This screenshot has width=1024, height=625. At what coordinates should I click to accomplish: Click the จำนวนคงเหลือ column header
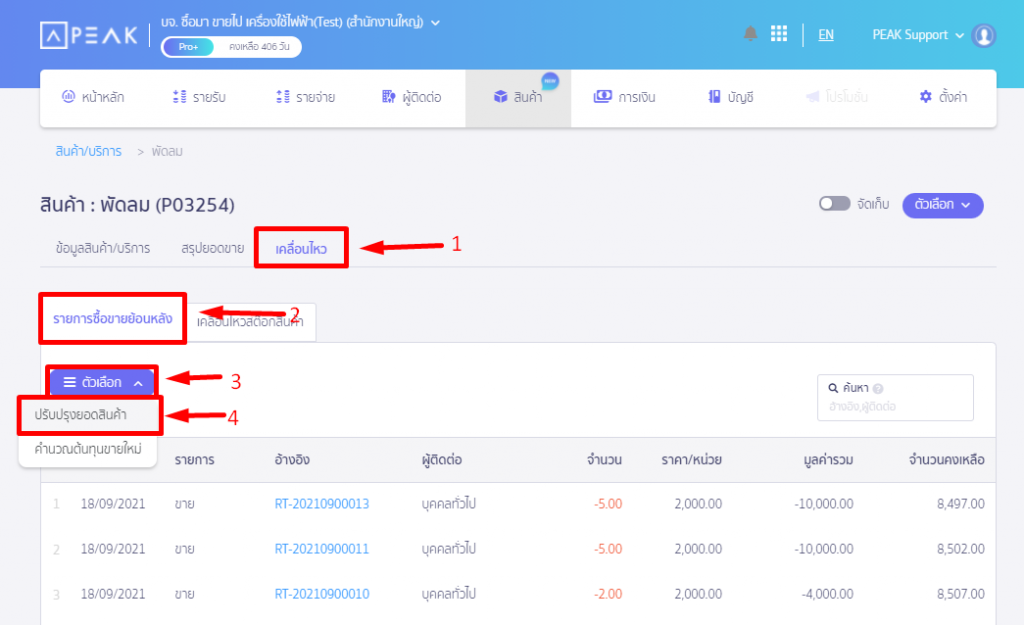946,460
